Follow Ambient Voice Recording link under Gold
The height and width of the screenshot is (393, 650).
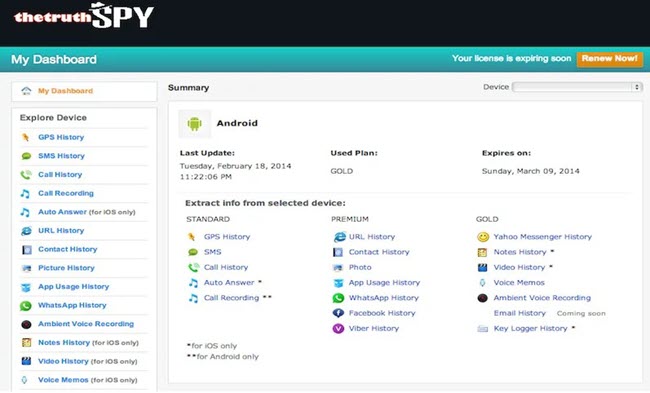pyautogui.click(x=542, y=298)
